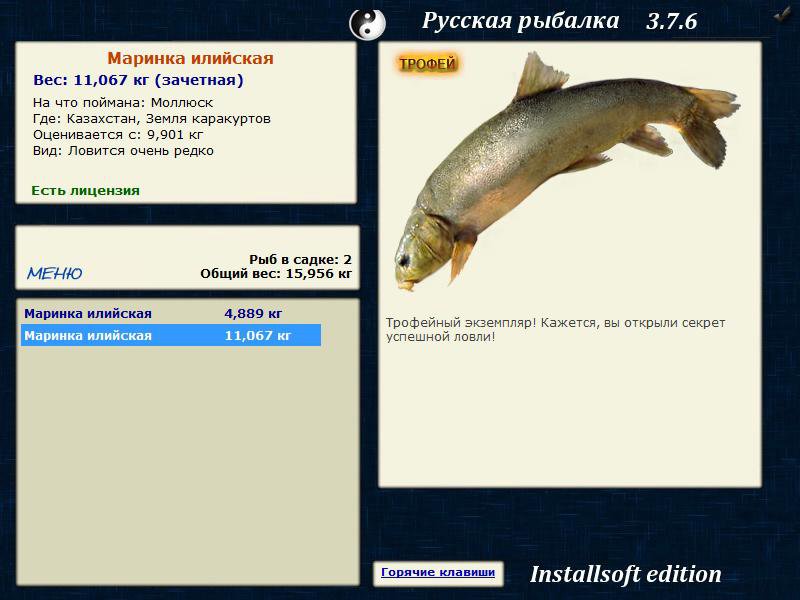
Task: Click the 3.7.6 version number
Action: coord(671,21)
